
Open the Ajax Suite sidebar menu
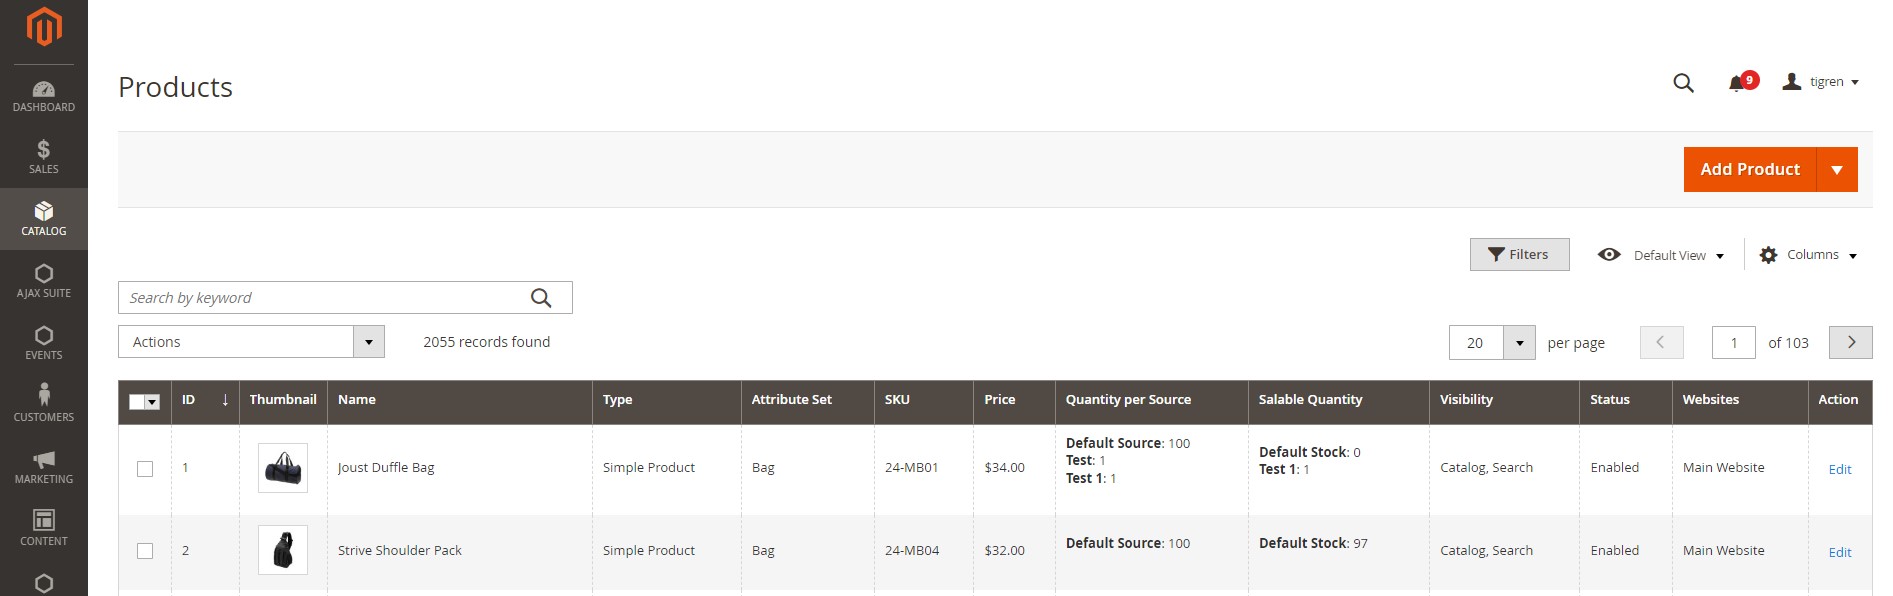tap(44, 279)
